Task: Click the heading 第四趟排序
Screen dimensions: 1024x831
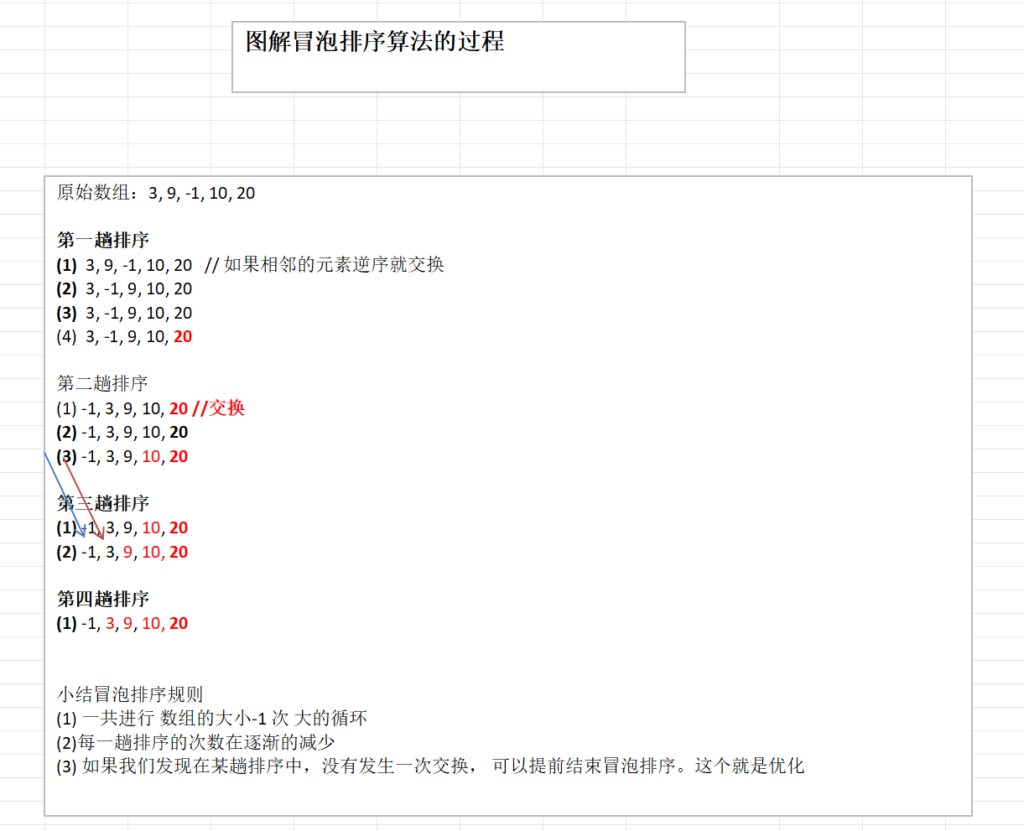Action: 103,598
